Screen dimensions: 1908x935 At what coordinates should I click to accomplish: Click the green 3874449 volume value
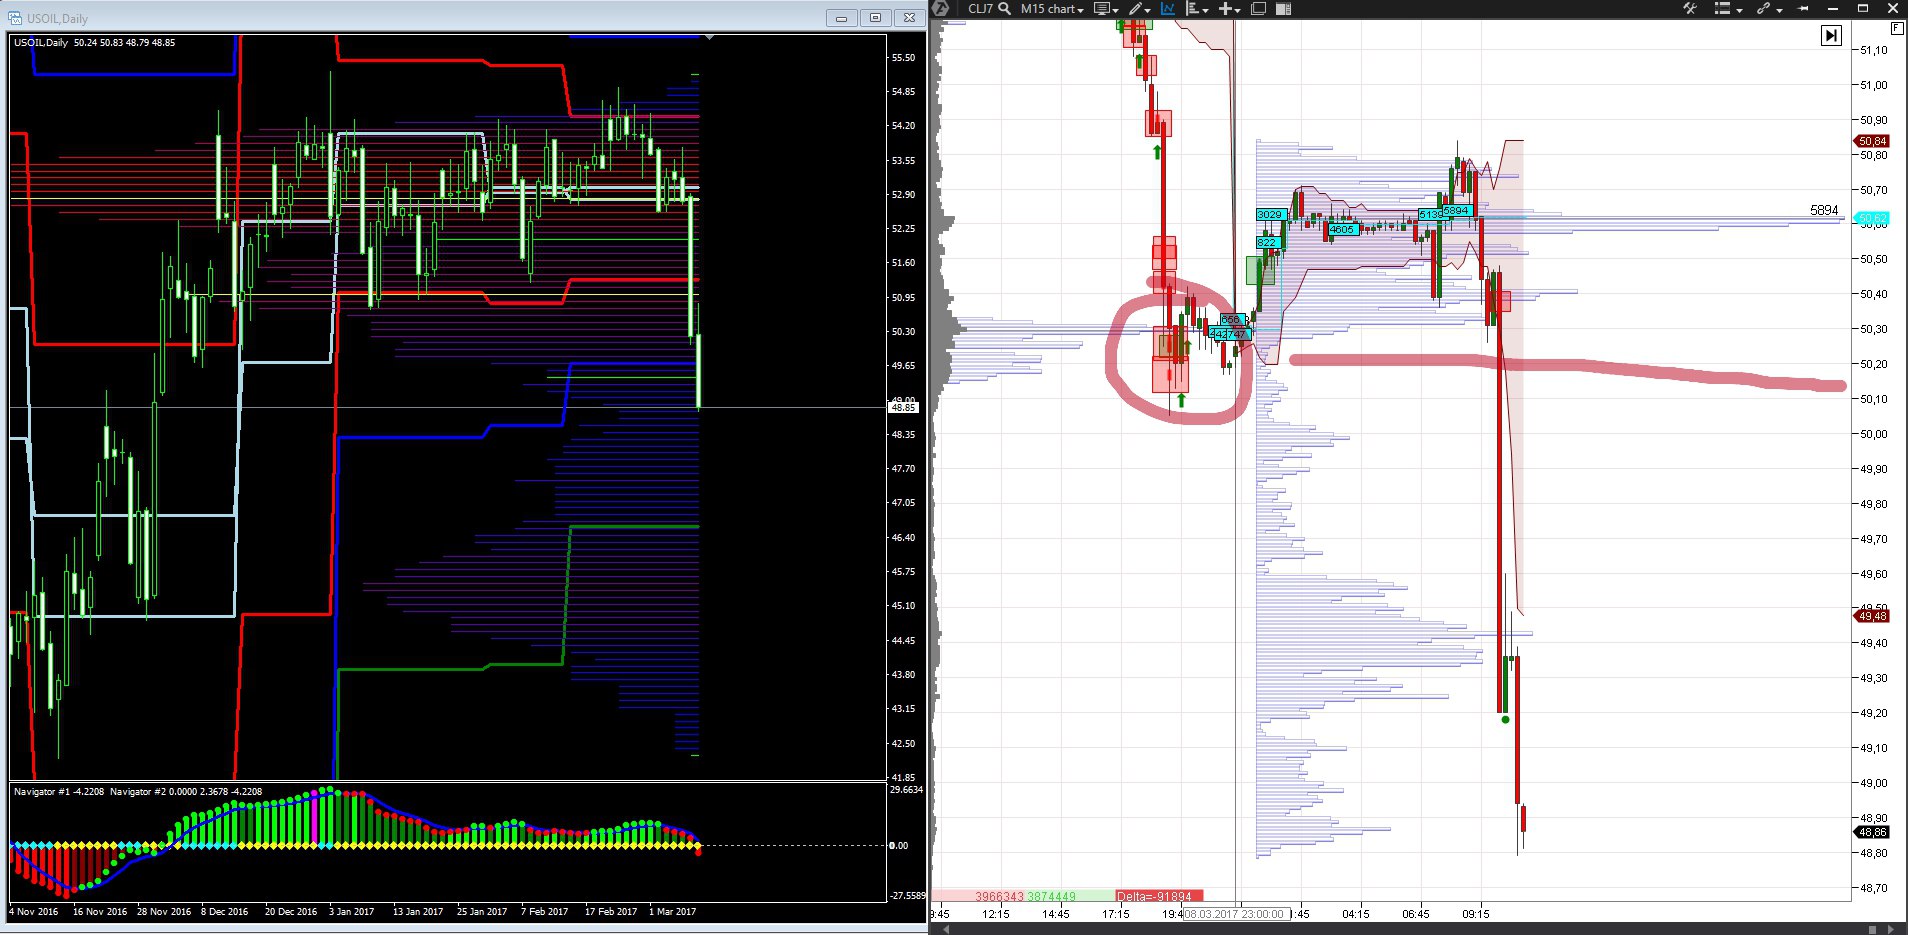point(1051,896)
